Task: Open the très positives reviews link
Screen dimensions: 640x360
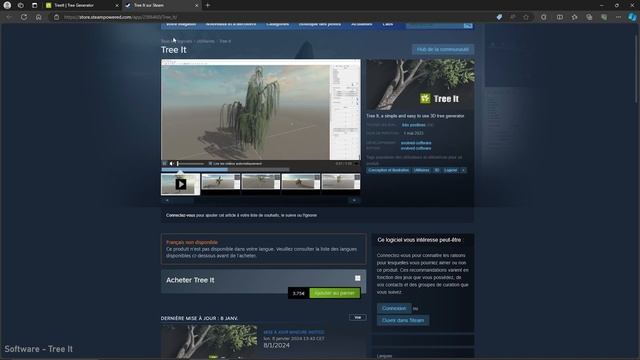Action: [413, 125]
